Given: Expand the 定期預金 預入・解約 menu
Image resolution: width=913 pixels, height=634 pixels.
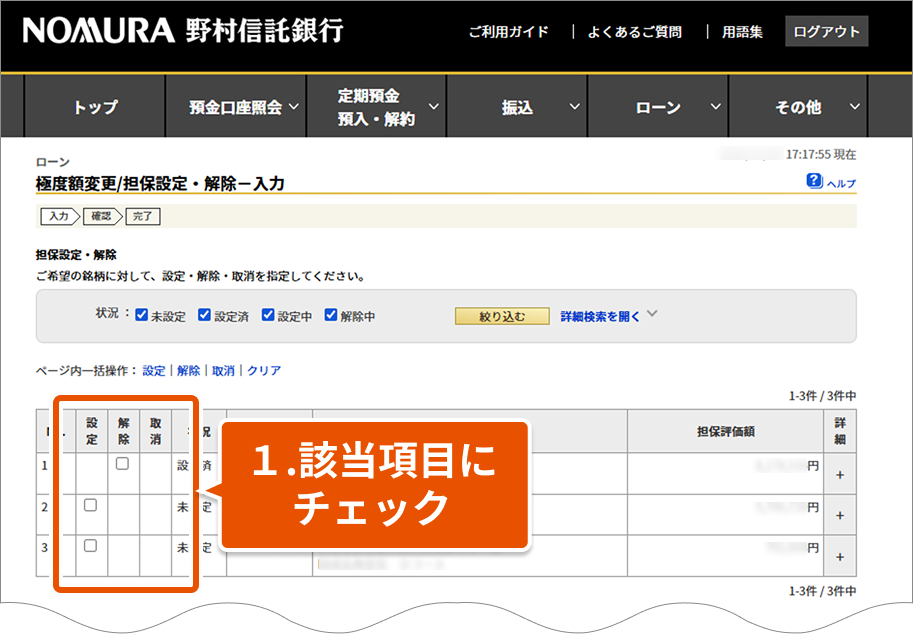Looking at the screenshot, I should (x=386, y=107).
